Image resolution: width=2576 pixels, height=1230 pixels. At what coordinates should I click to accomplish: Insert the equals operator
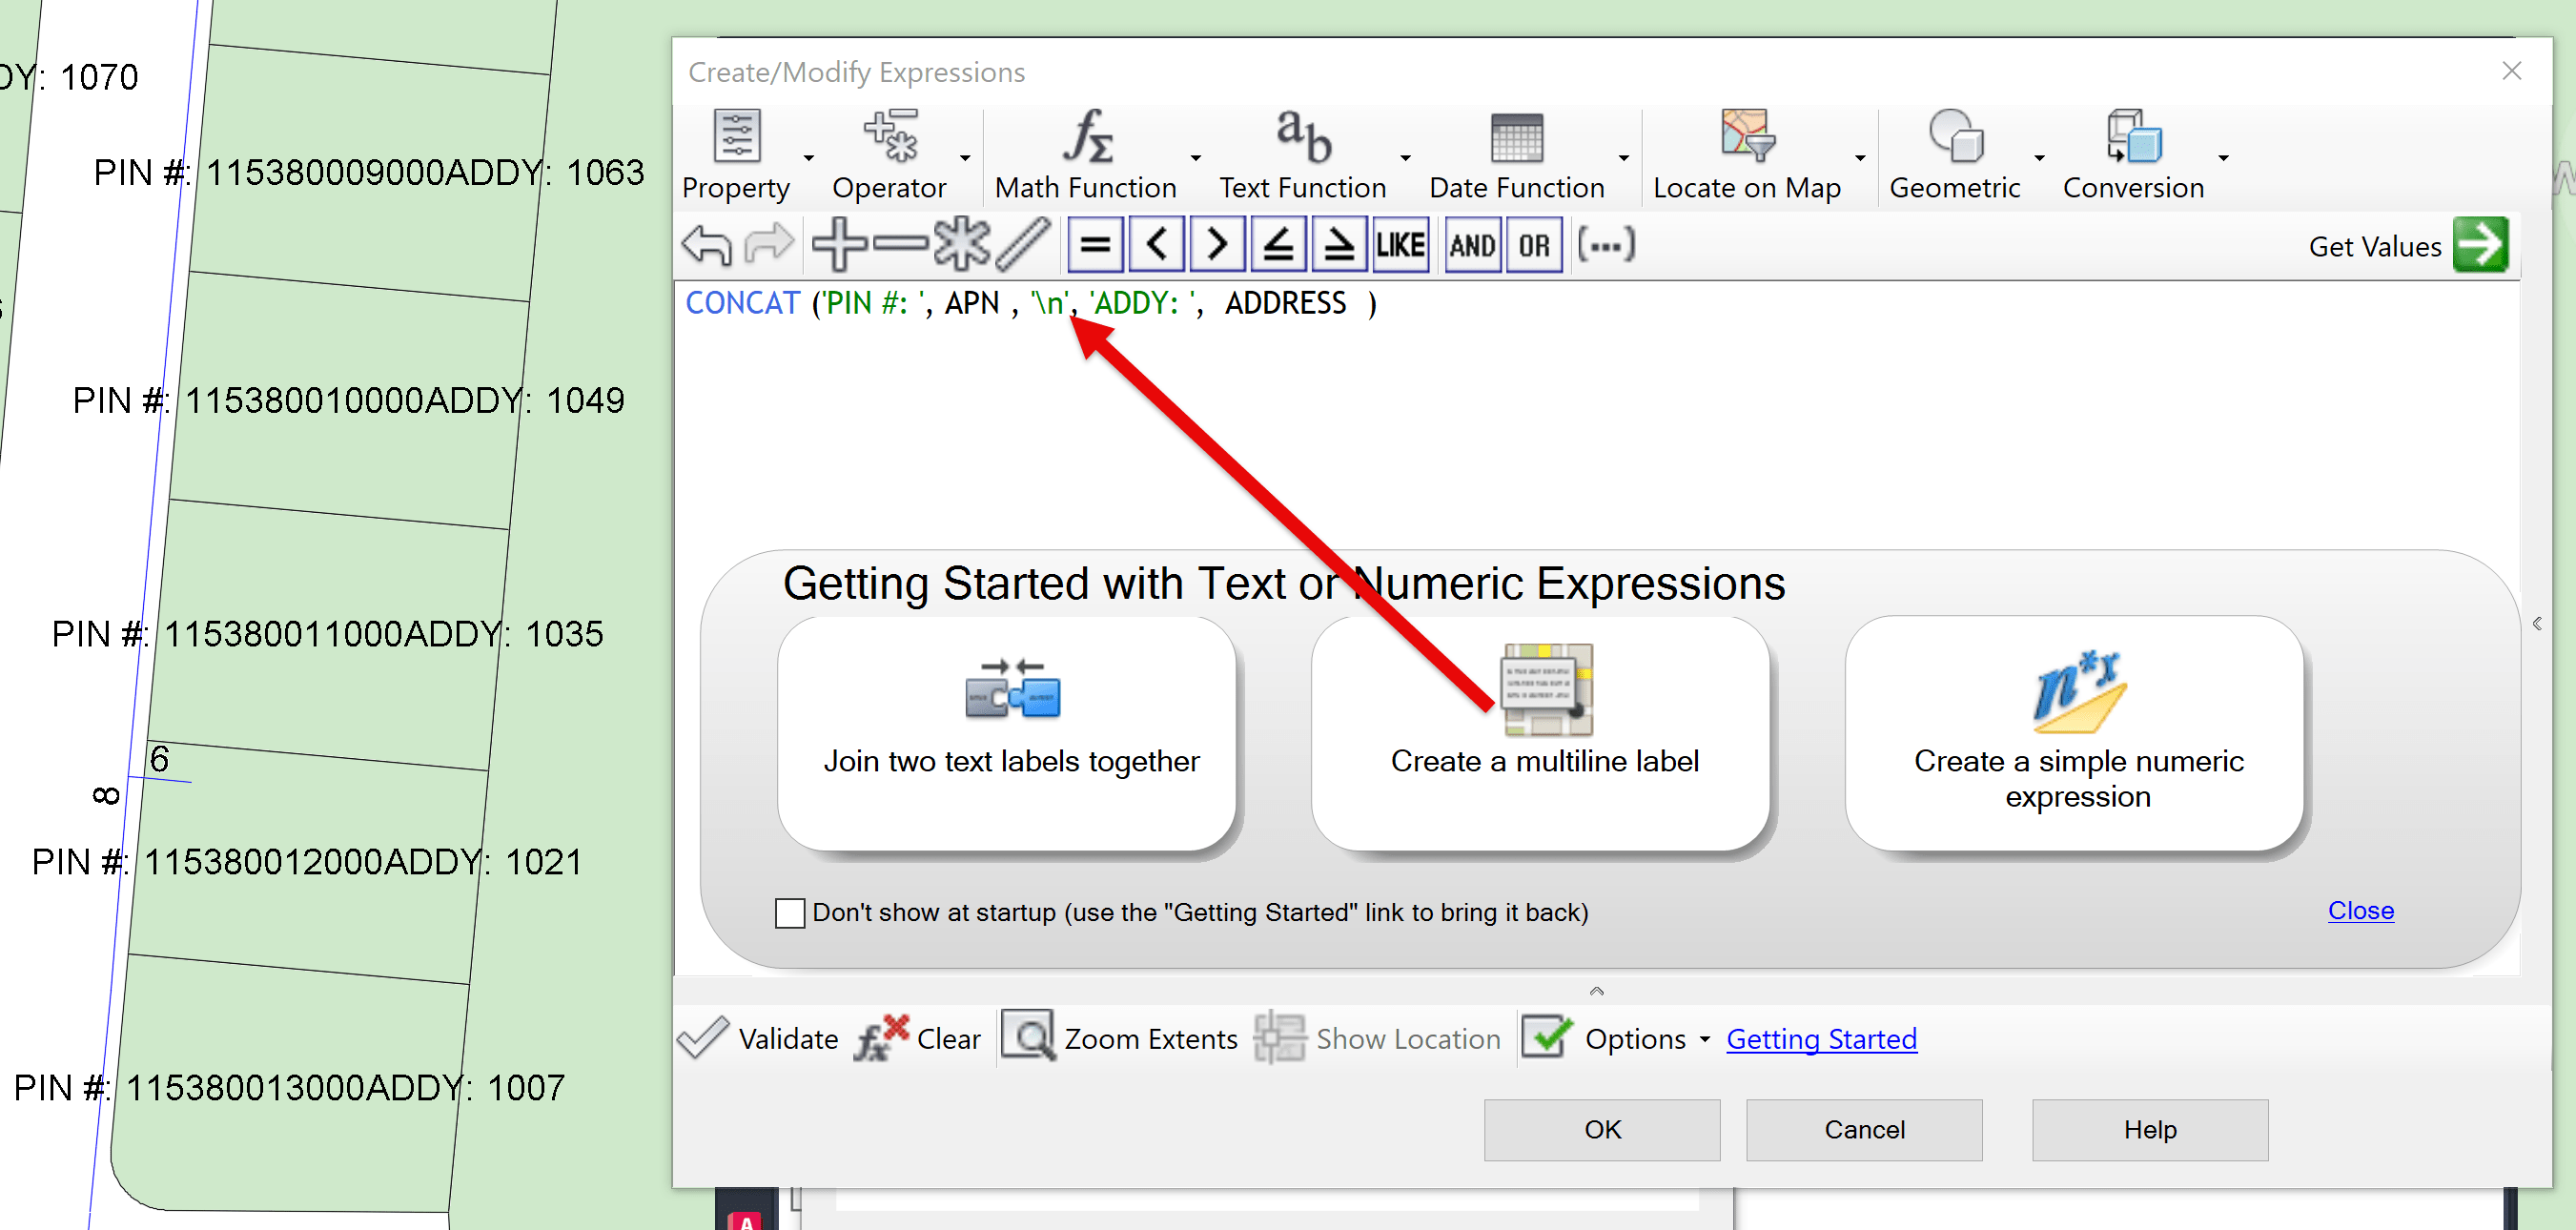tap(1096, 245)
